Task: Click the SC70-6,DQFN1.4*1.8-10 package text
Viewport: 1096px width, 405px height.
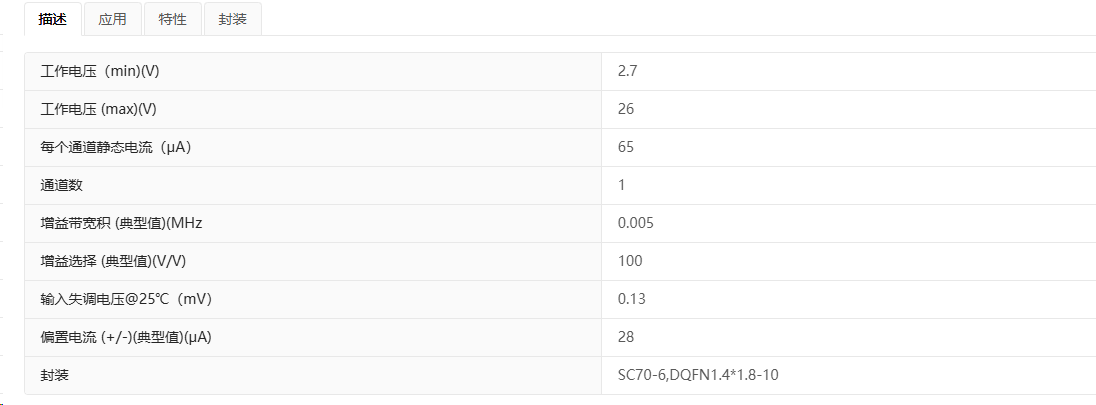Action: (698, 375)
